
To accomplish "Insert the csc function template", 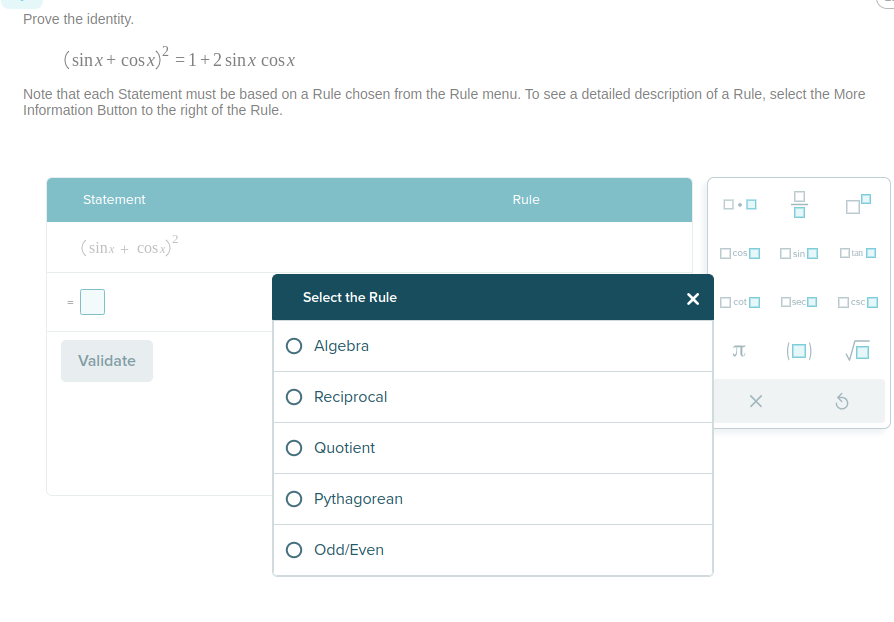I will [858, 302].
